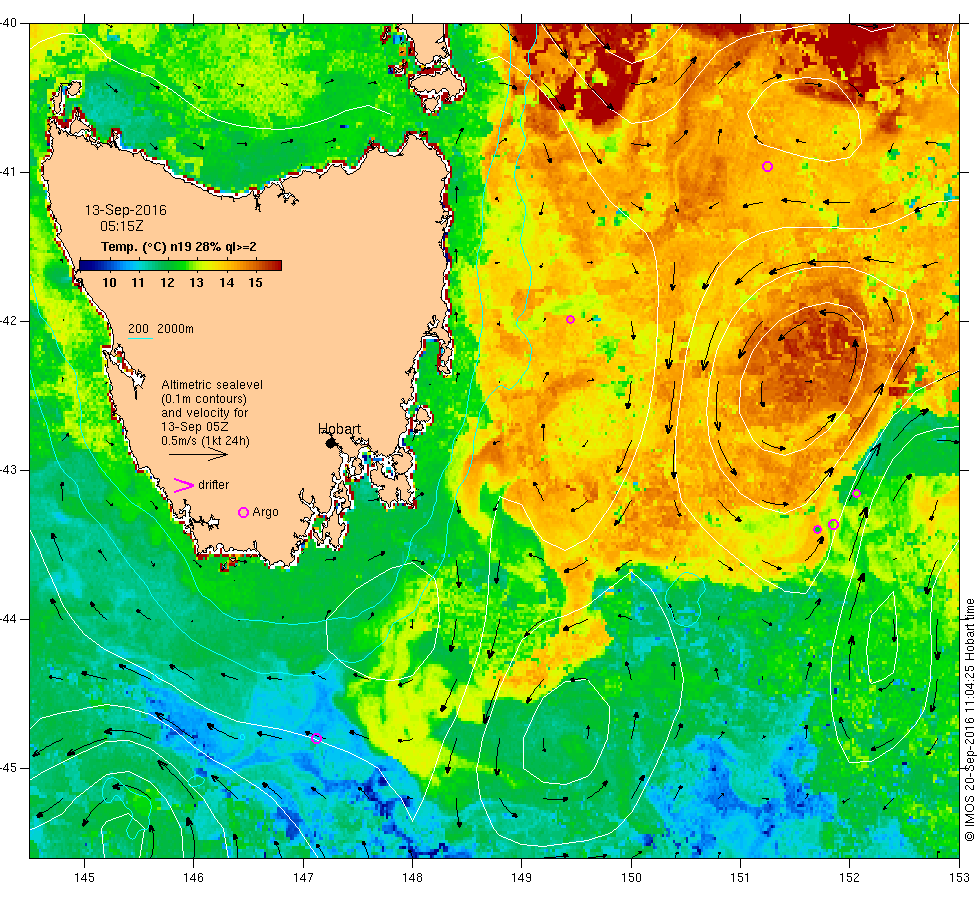Click the Argo circle just past 152°E longitude
Viewport: 980px width, 900px height.
click(x=856, y=494)
